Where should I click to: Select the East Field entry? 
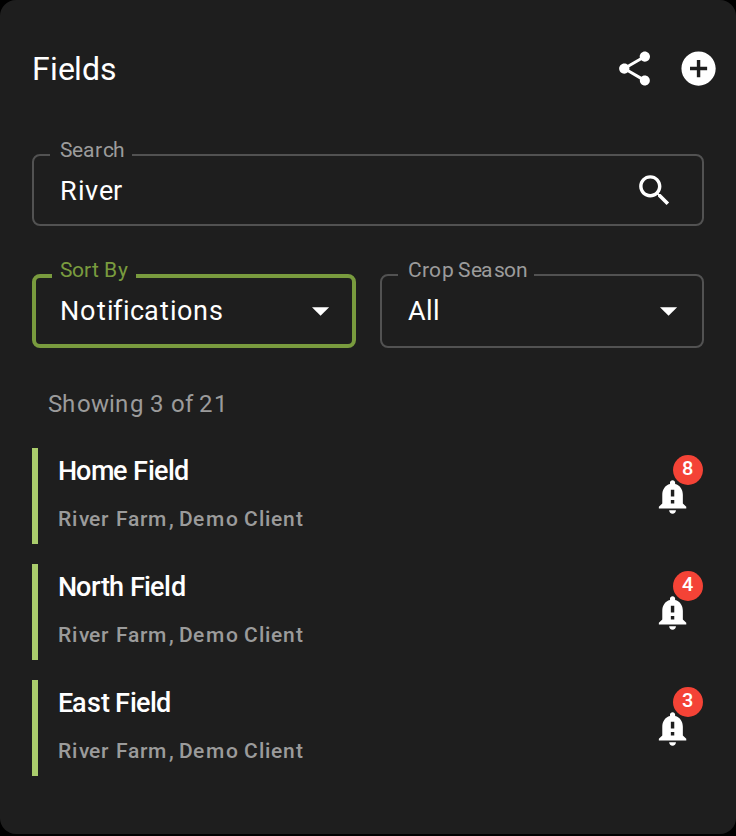[x=368, y=728]
